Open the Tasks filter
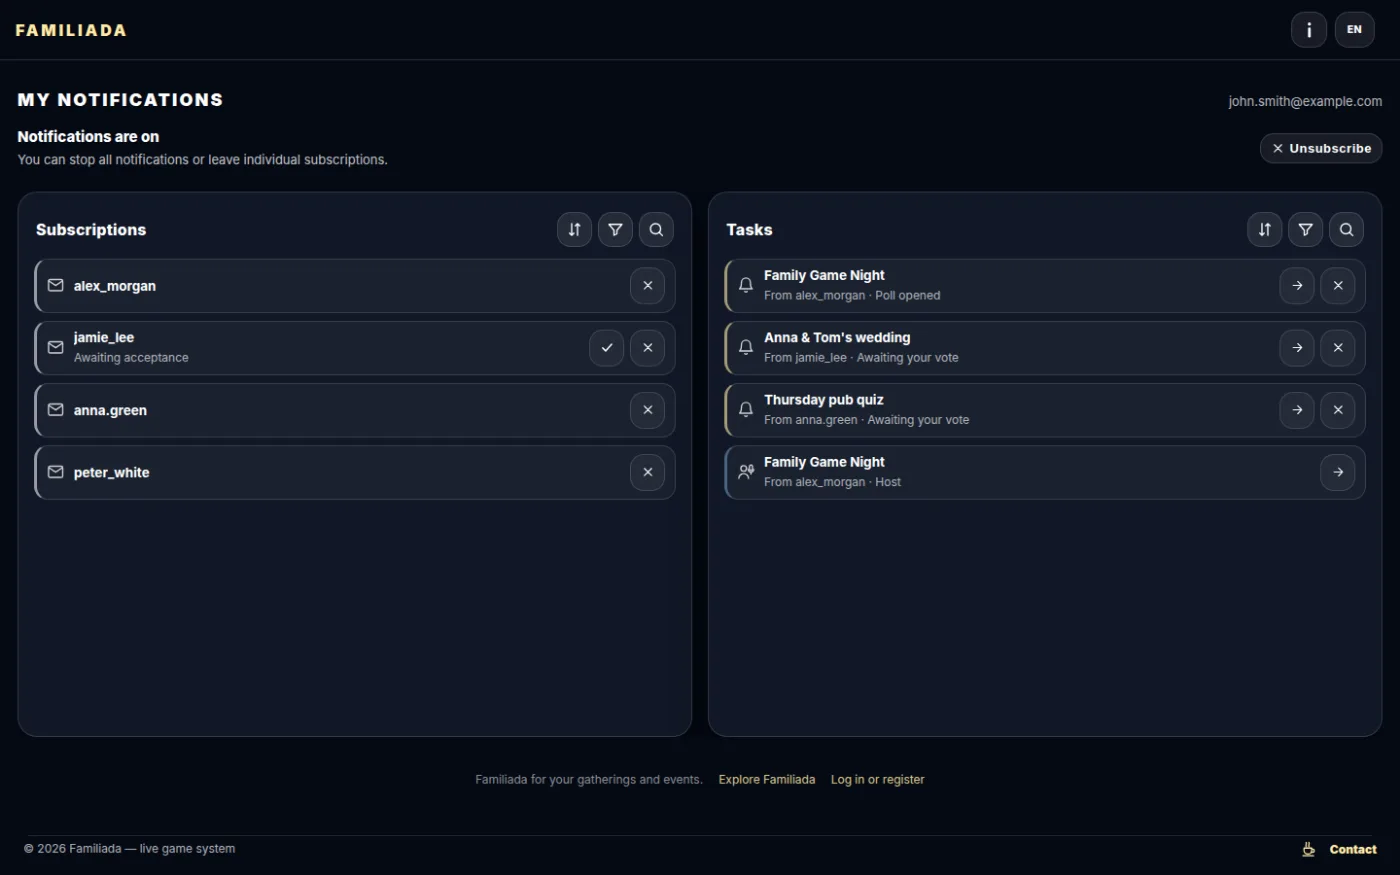Screen dimensions: 1400x875 point(1305,229)
